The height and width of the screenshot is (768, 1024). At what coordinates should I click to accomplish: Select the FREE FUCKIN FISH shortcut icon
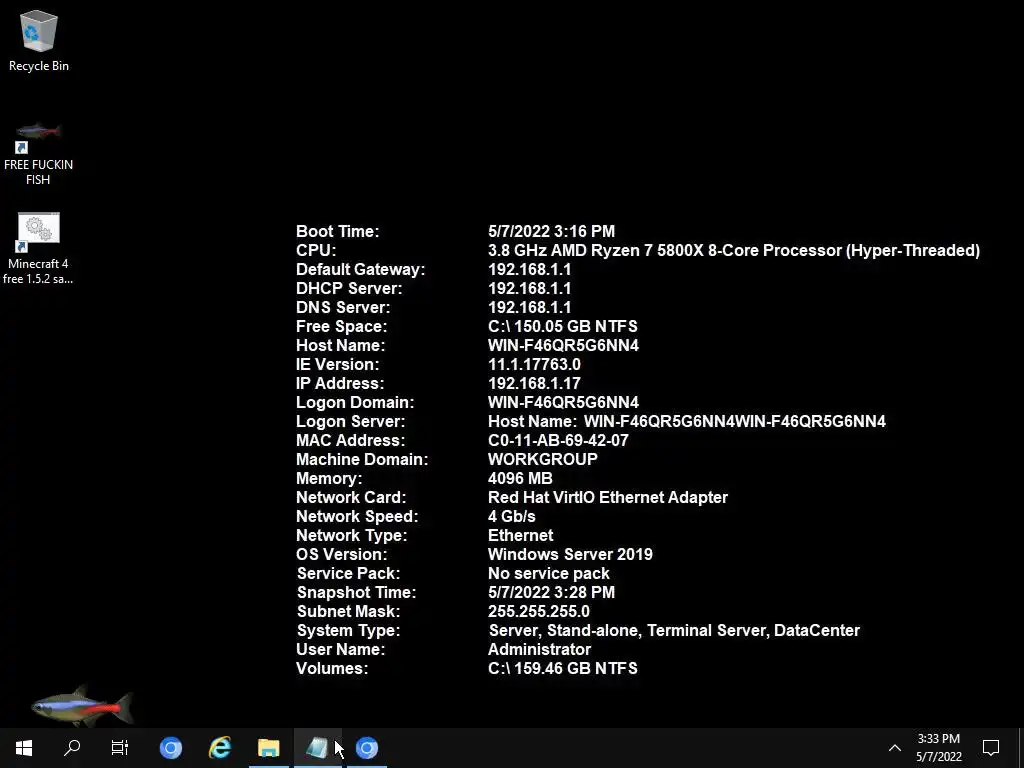(39, 153)
